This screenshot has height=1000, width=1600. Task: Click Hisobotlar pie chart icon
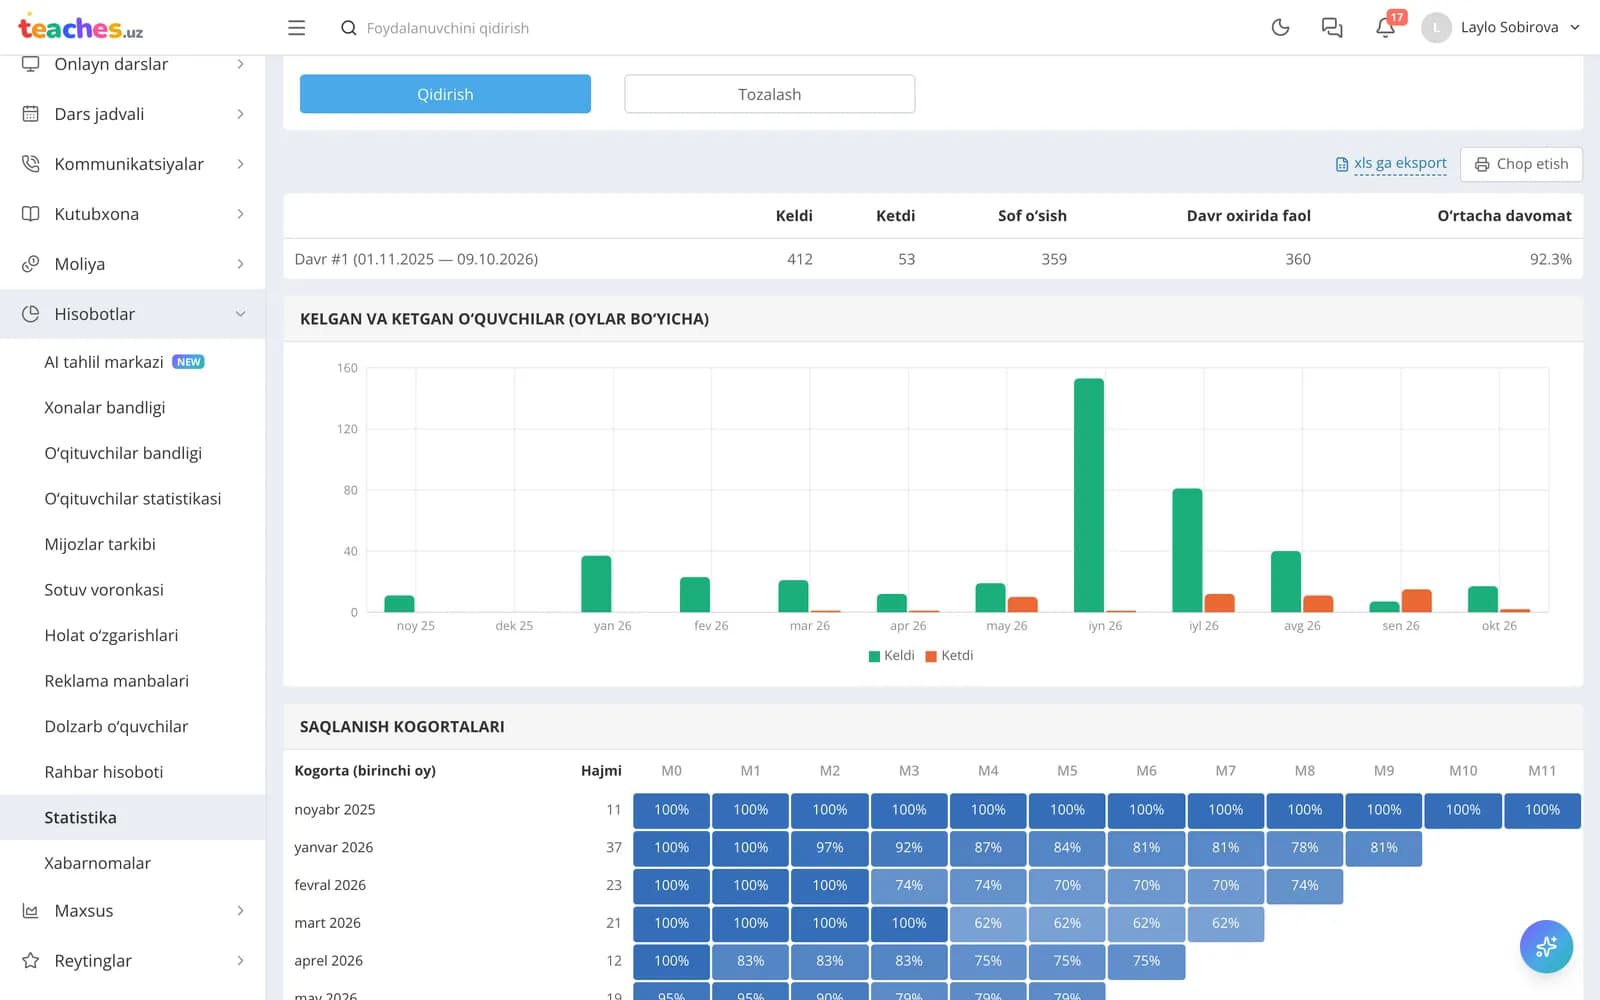[31, 314]
